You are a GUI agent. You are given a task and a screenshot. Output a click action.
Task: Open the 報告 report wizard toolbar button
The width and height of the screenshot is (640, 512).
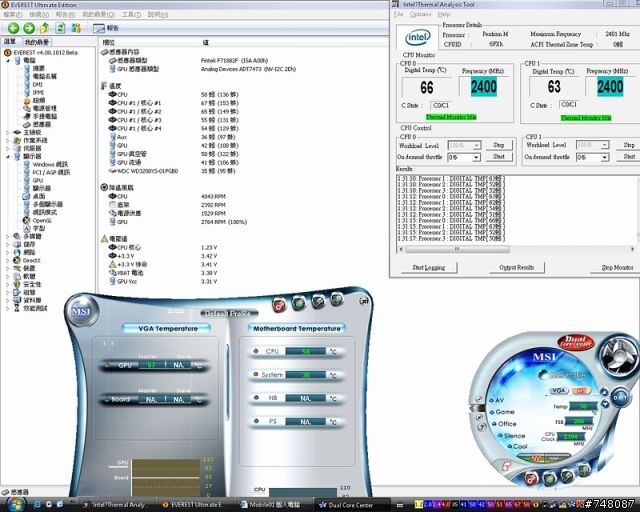(105, 28)
